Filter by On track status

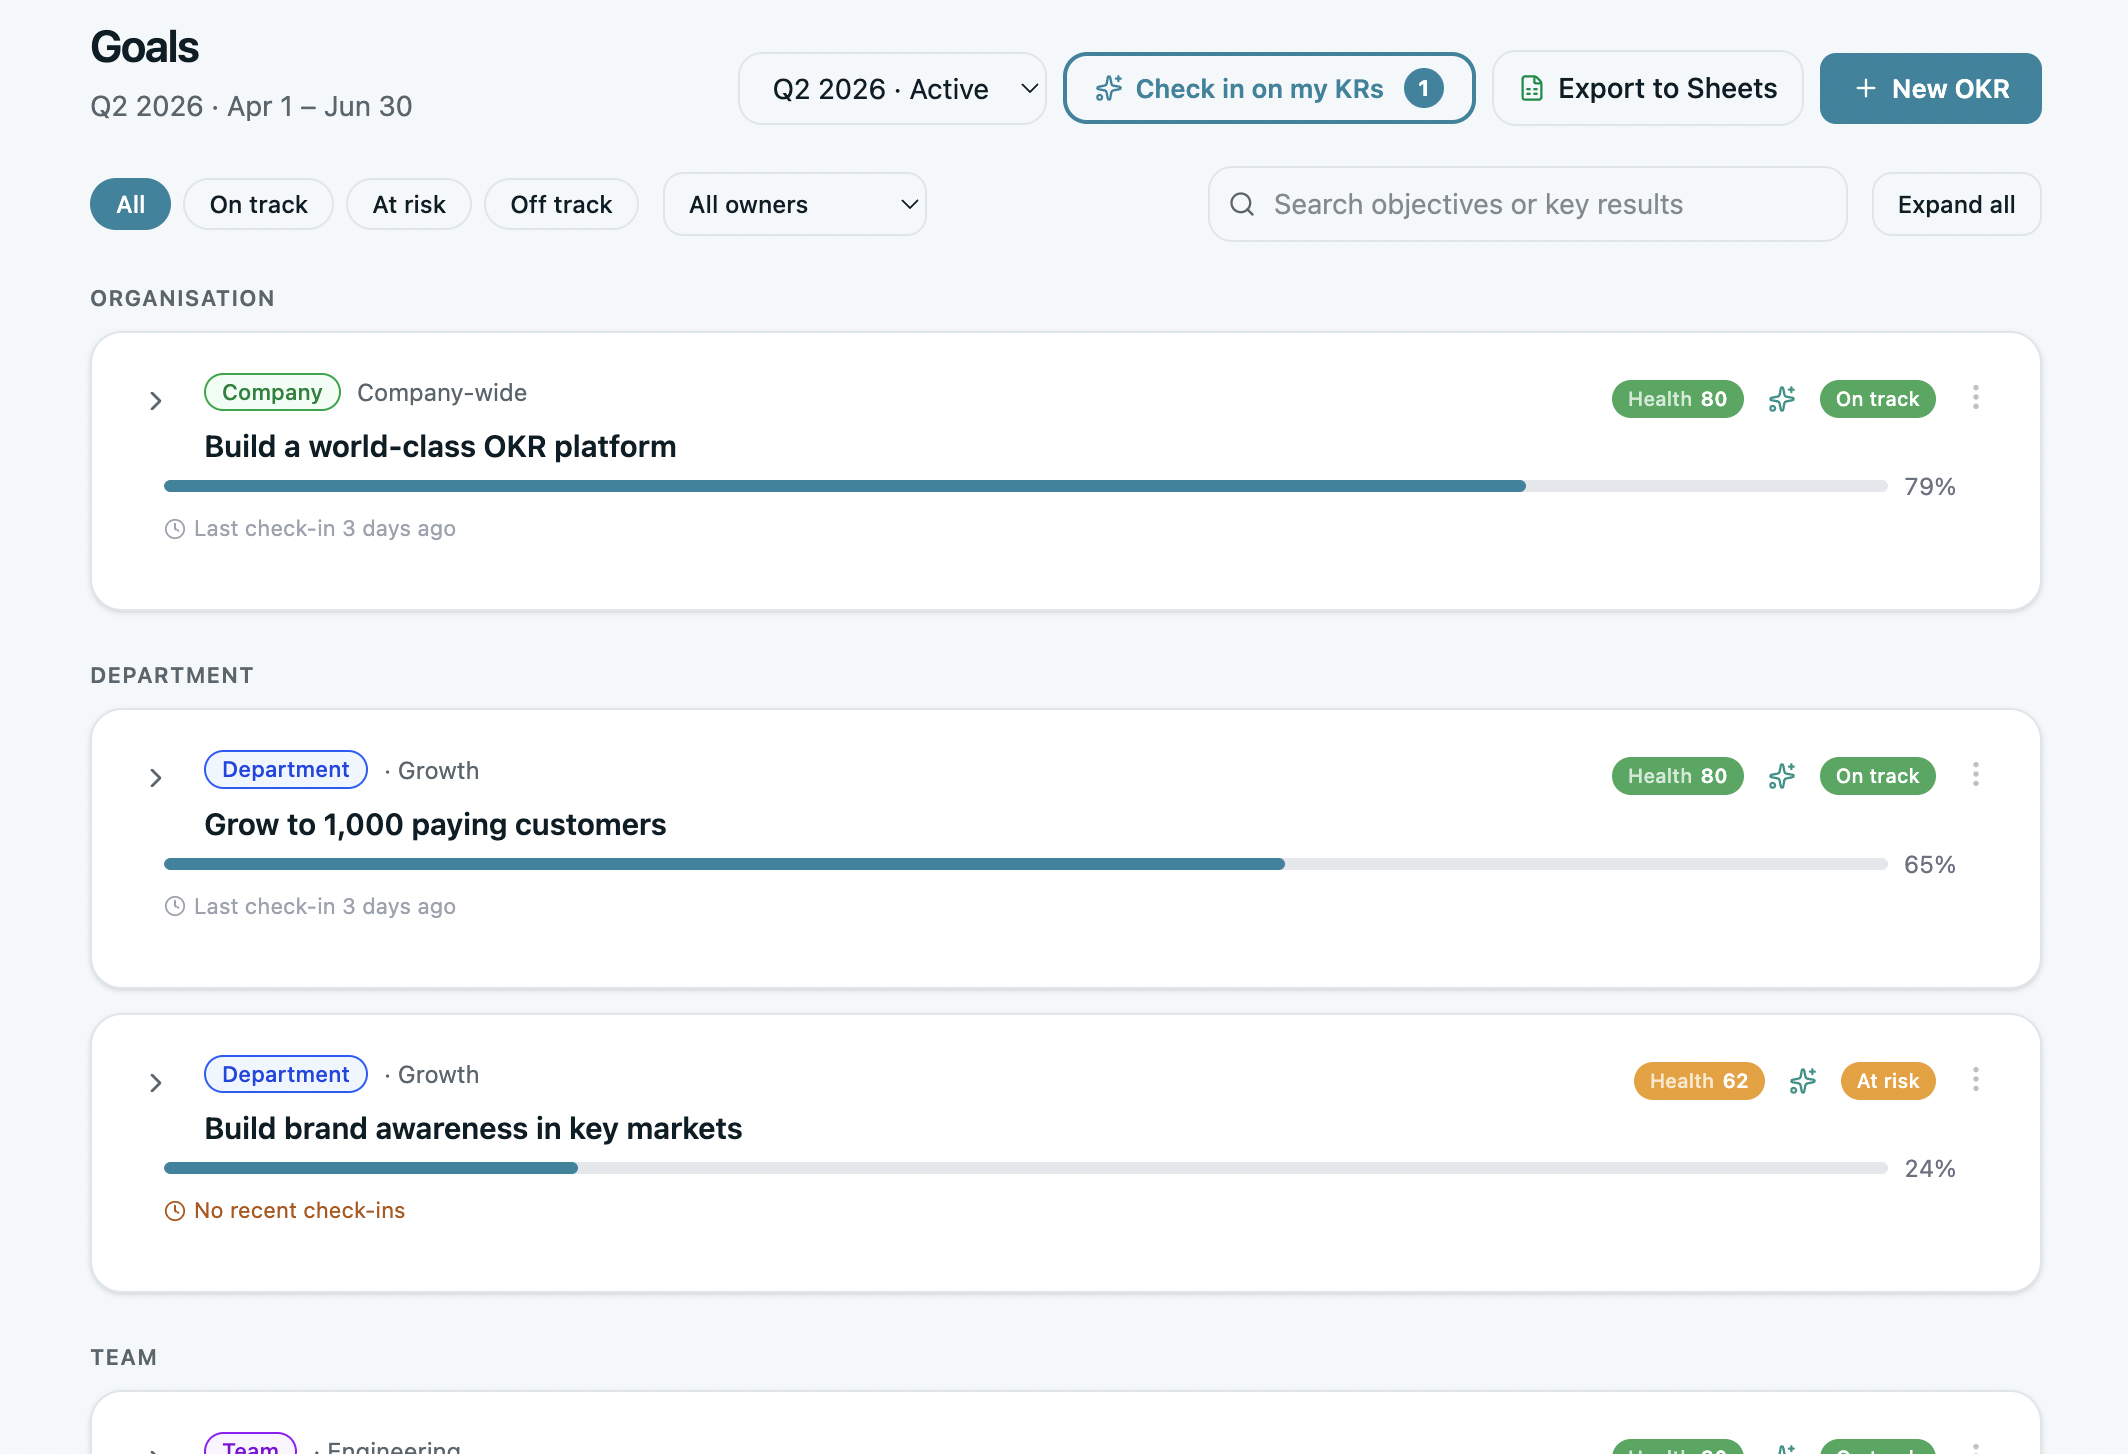coord(258,204)
